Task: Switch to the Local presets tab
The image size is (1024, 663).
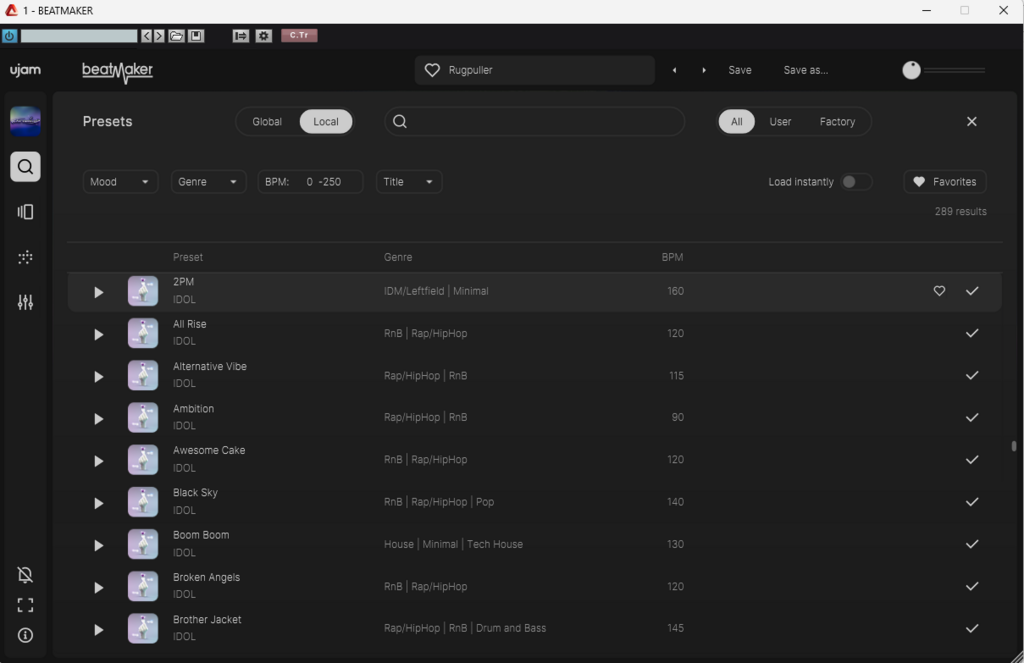Action: coord(326,121)
